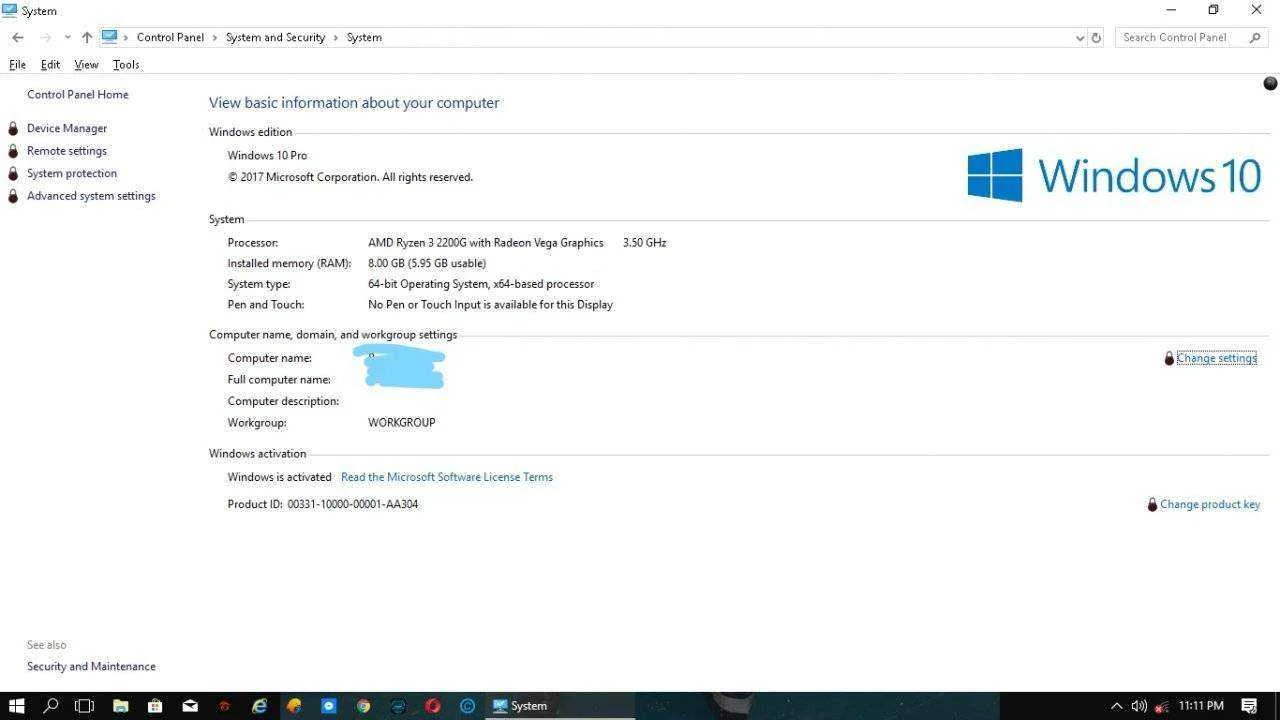Open taskbar Search
This screenshot has height=720, width=1280.
[51, 705]
